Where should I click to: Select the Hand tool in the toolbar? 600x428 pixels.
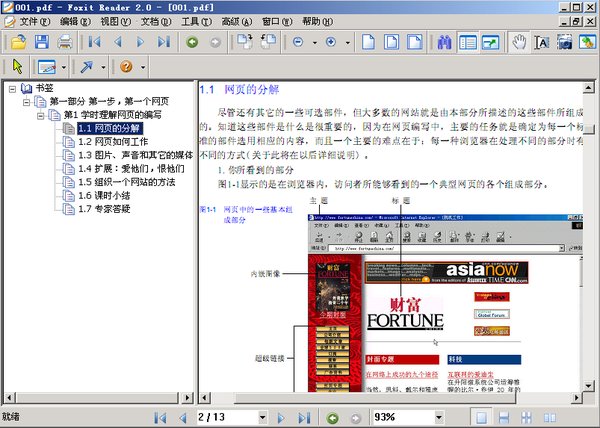pyautogui.click(x=519, y=42)
